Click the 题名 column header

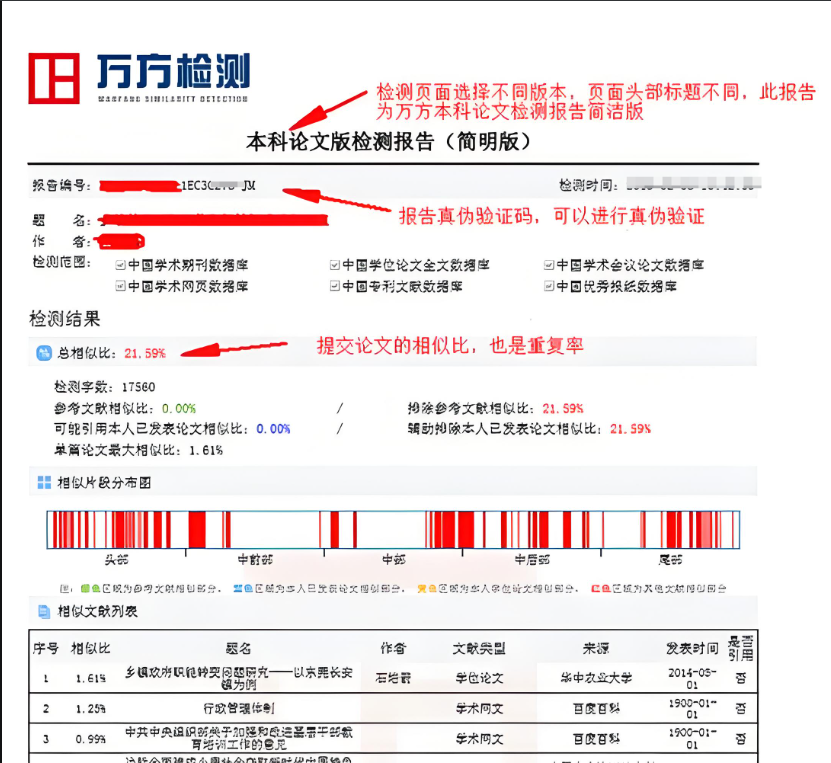(238, 648)
